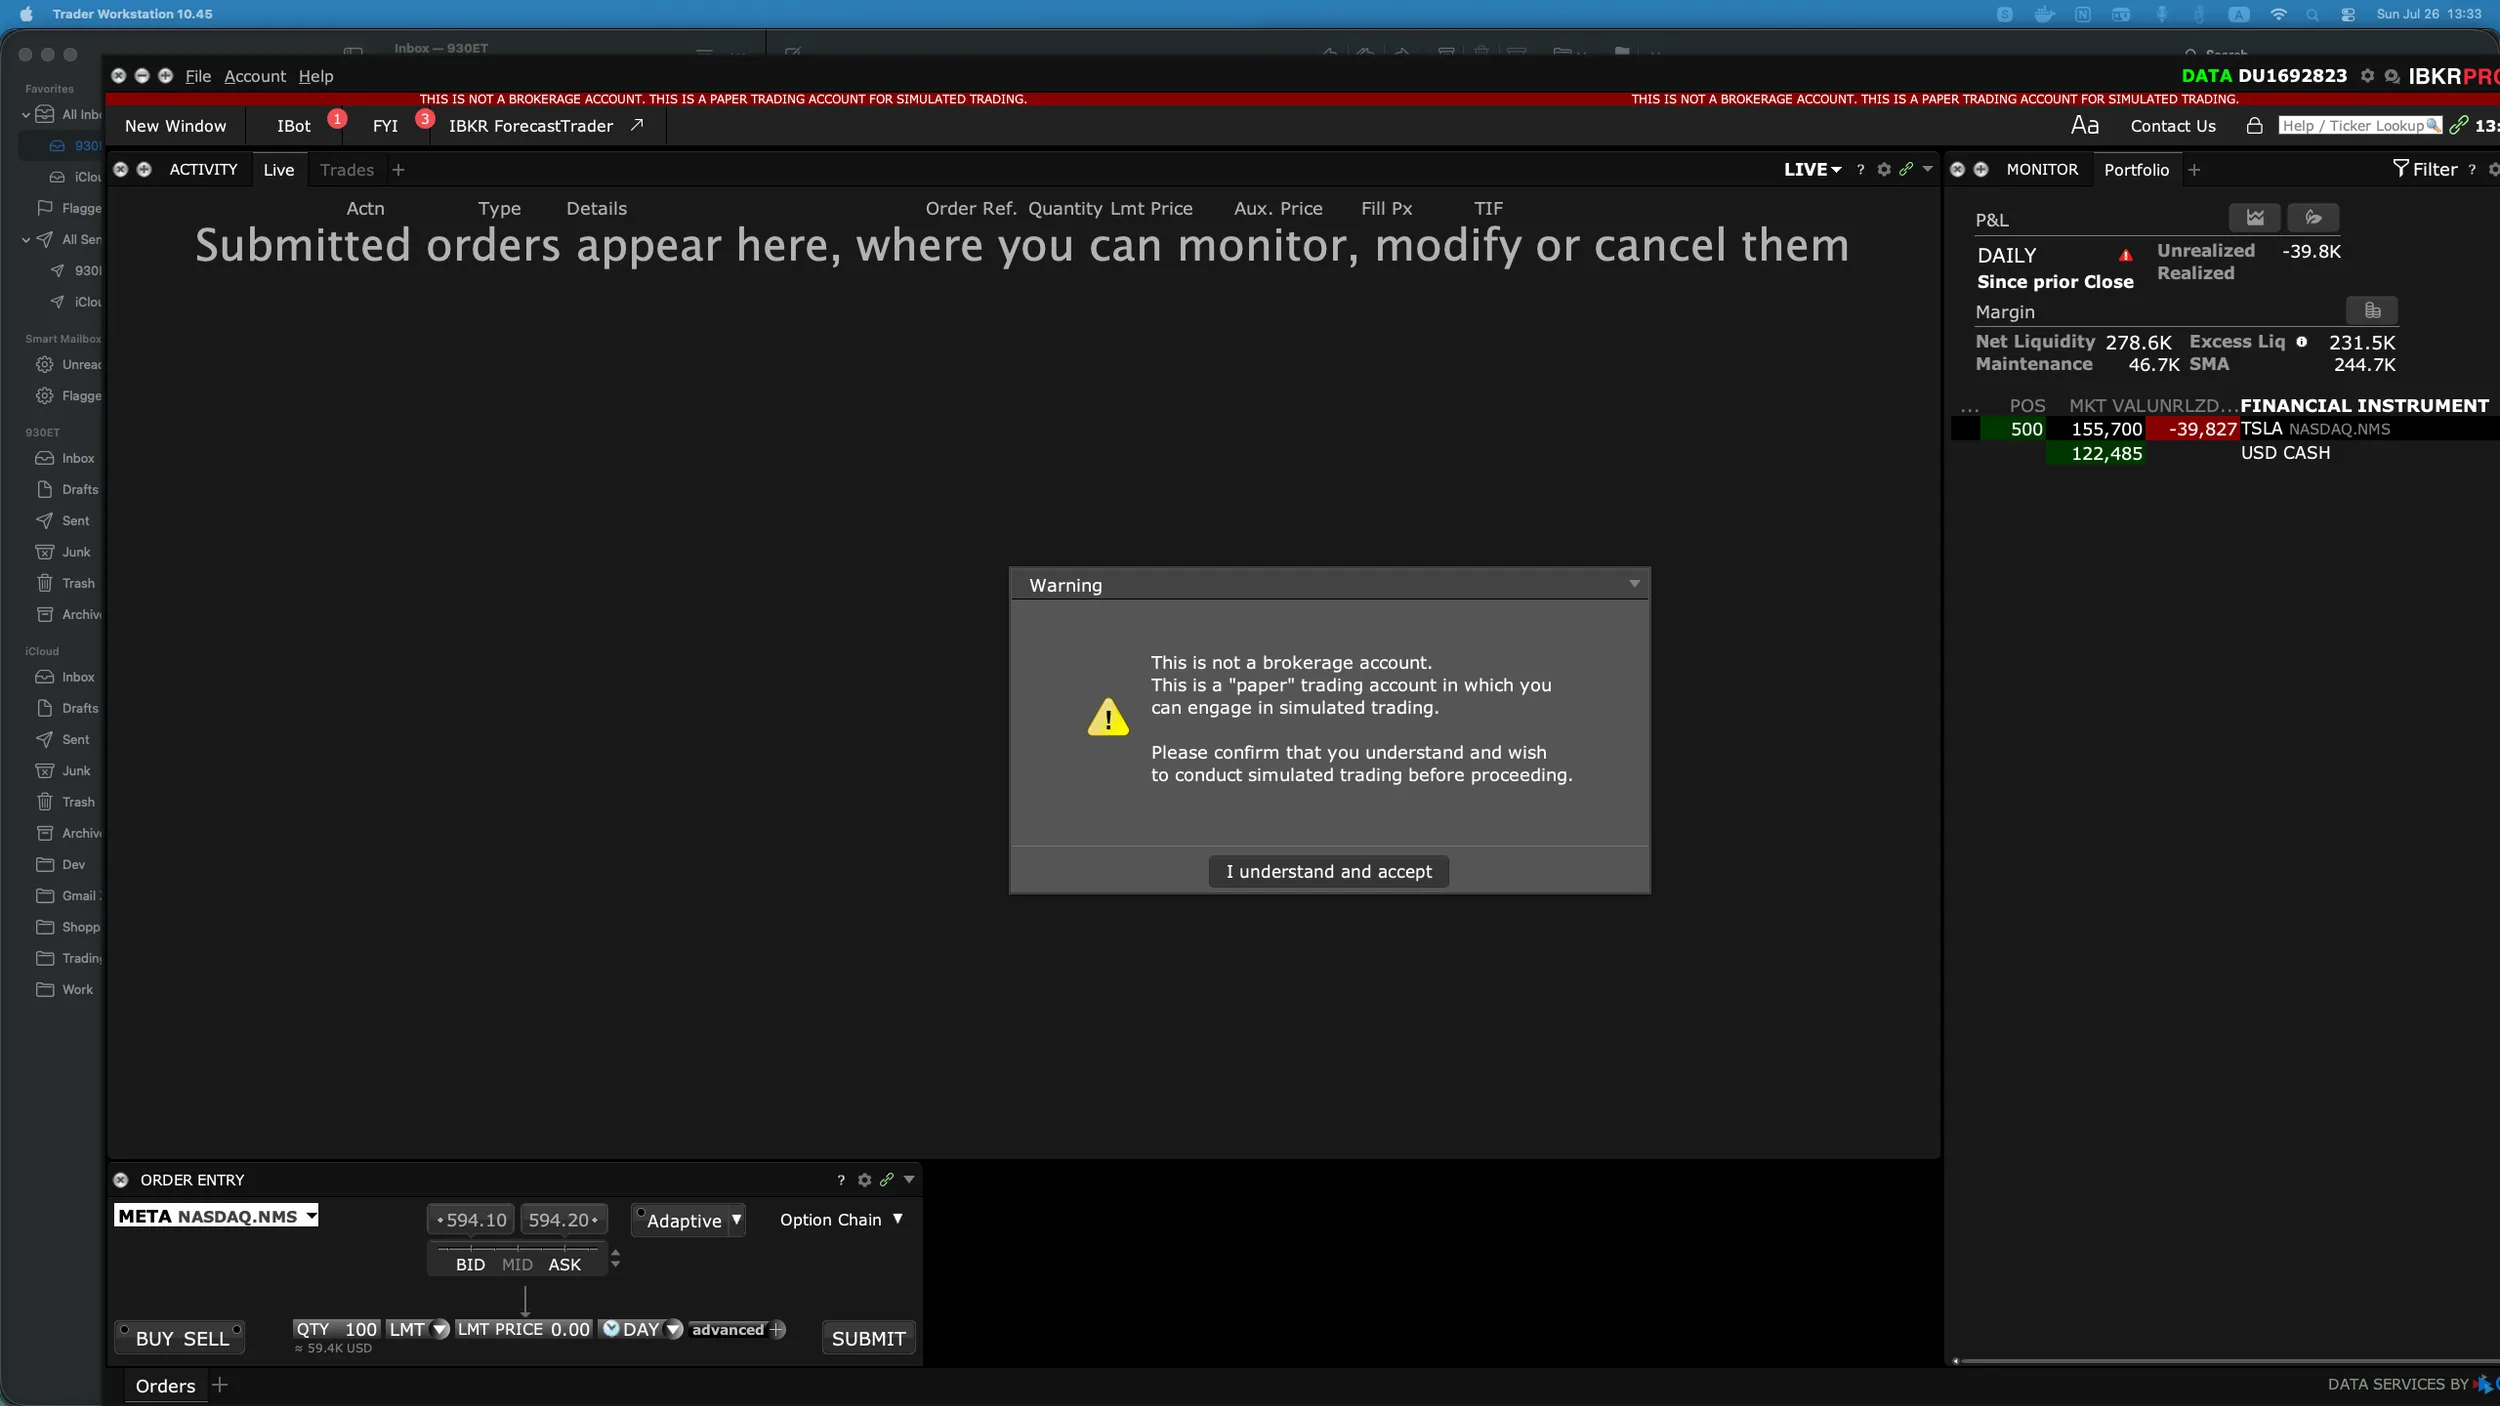Click the Order Entry help question mark
This screenshot has width=2500, height=1406.
(x=840, y=1180)
